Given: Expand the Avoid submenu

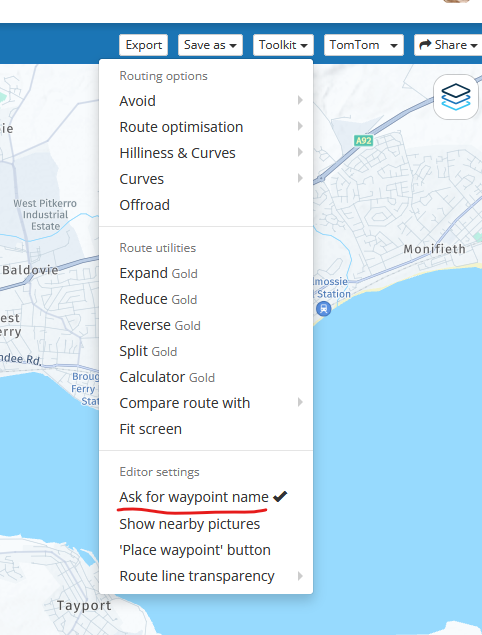Looking at the screenshot, I should point(206,100).
